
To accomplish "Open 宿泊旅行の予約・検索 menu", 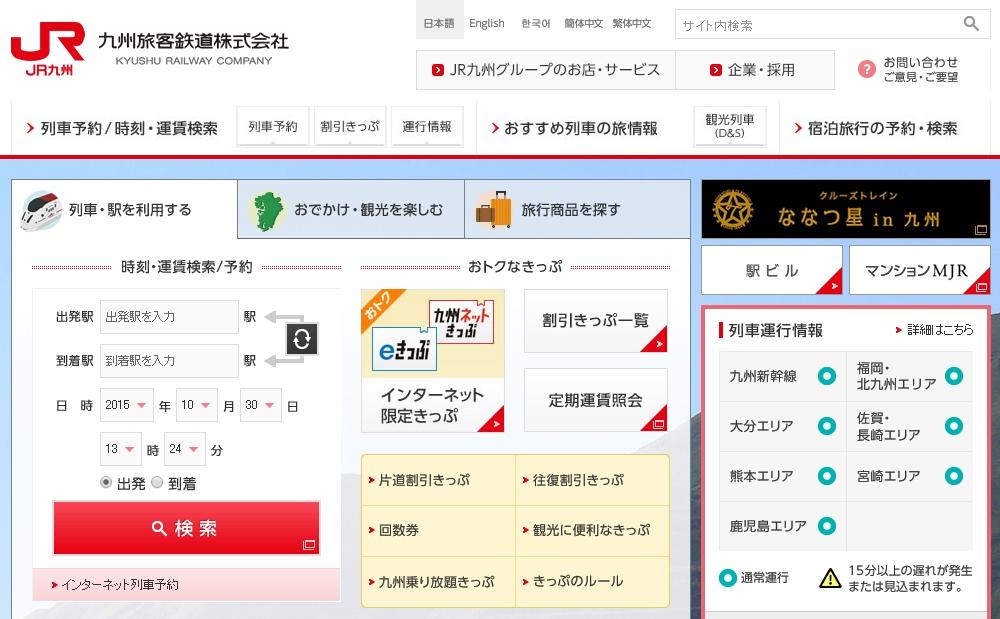I will [876, 128].
